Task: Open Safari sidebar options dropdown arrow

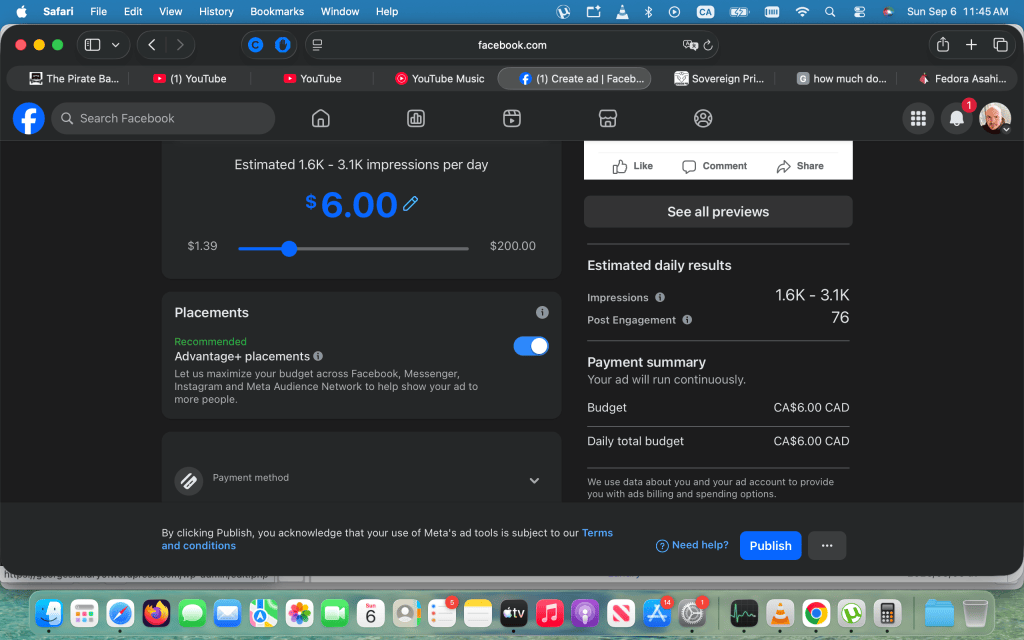Action: 116,45
